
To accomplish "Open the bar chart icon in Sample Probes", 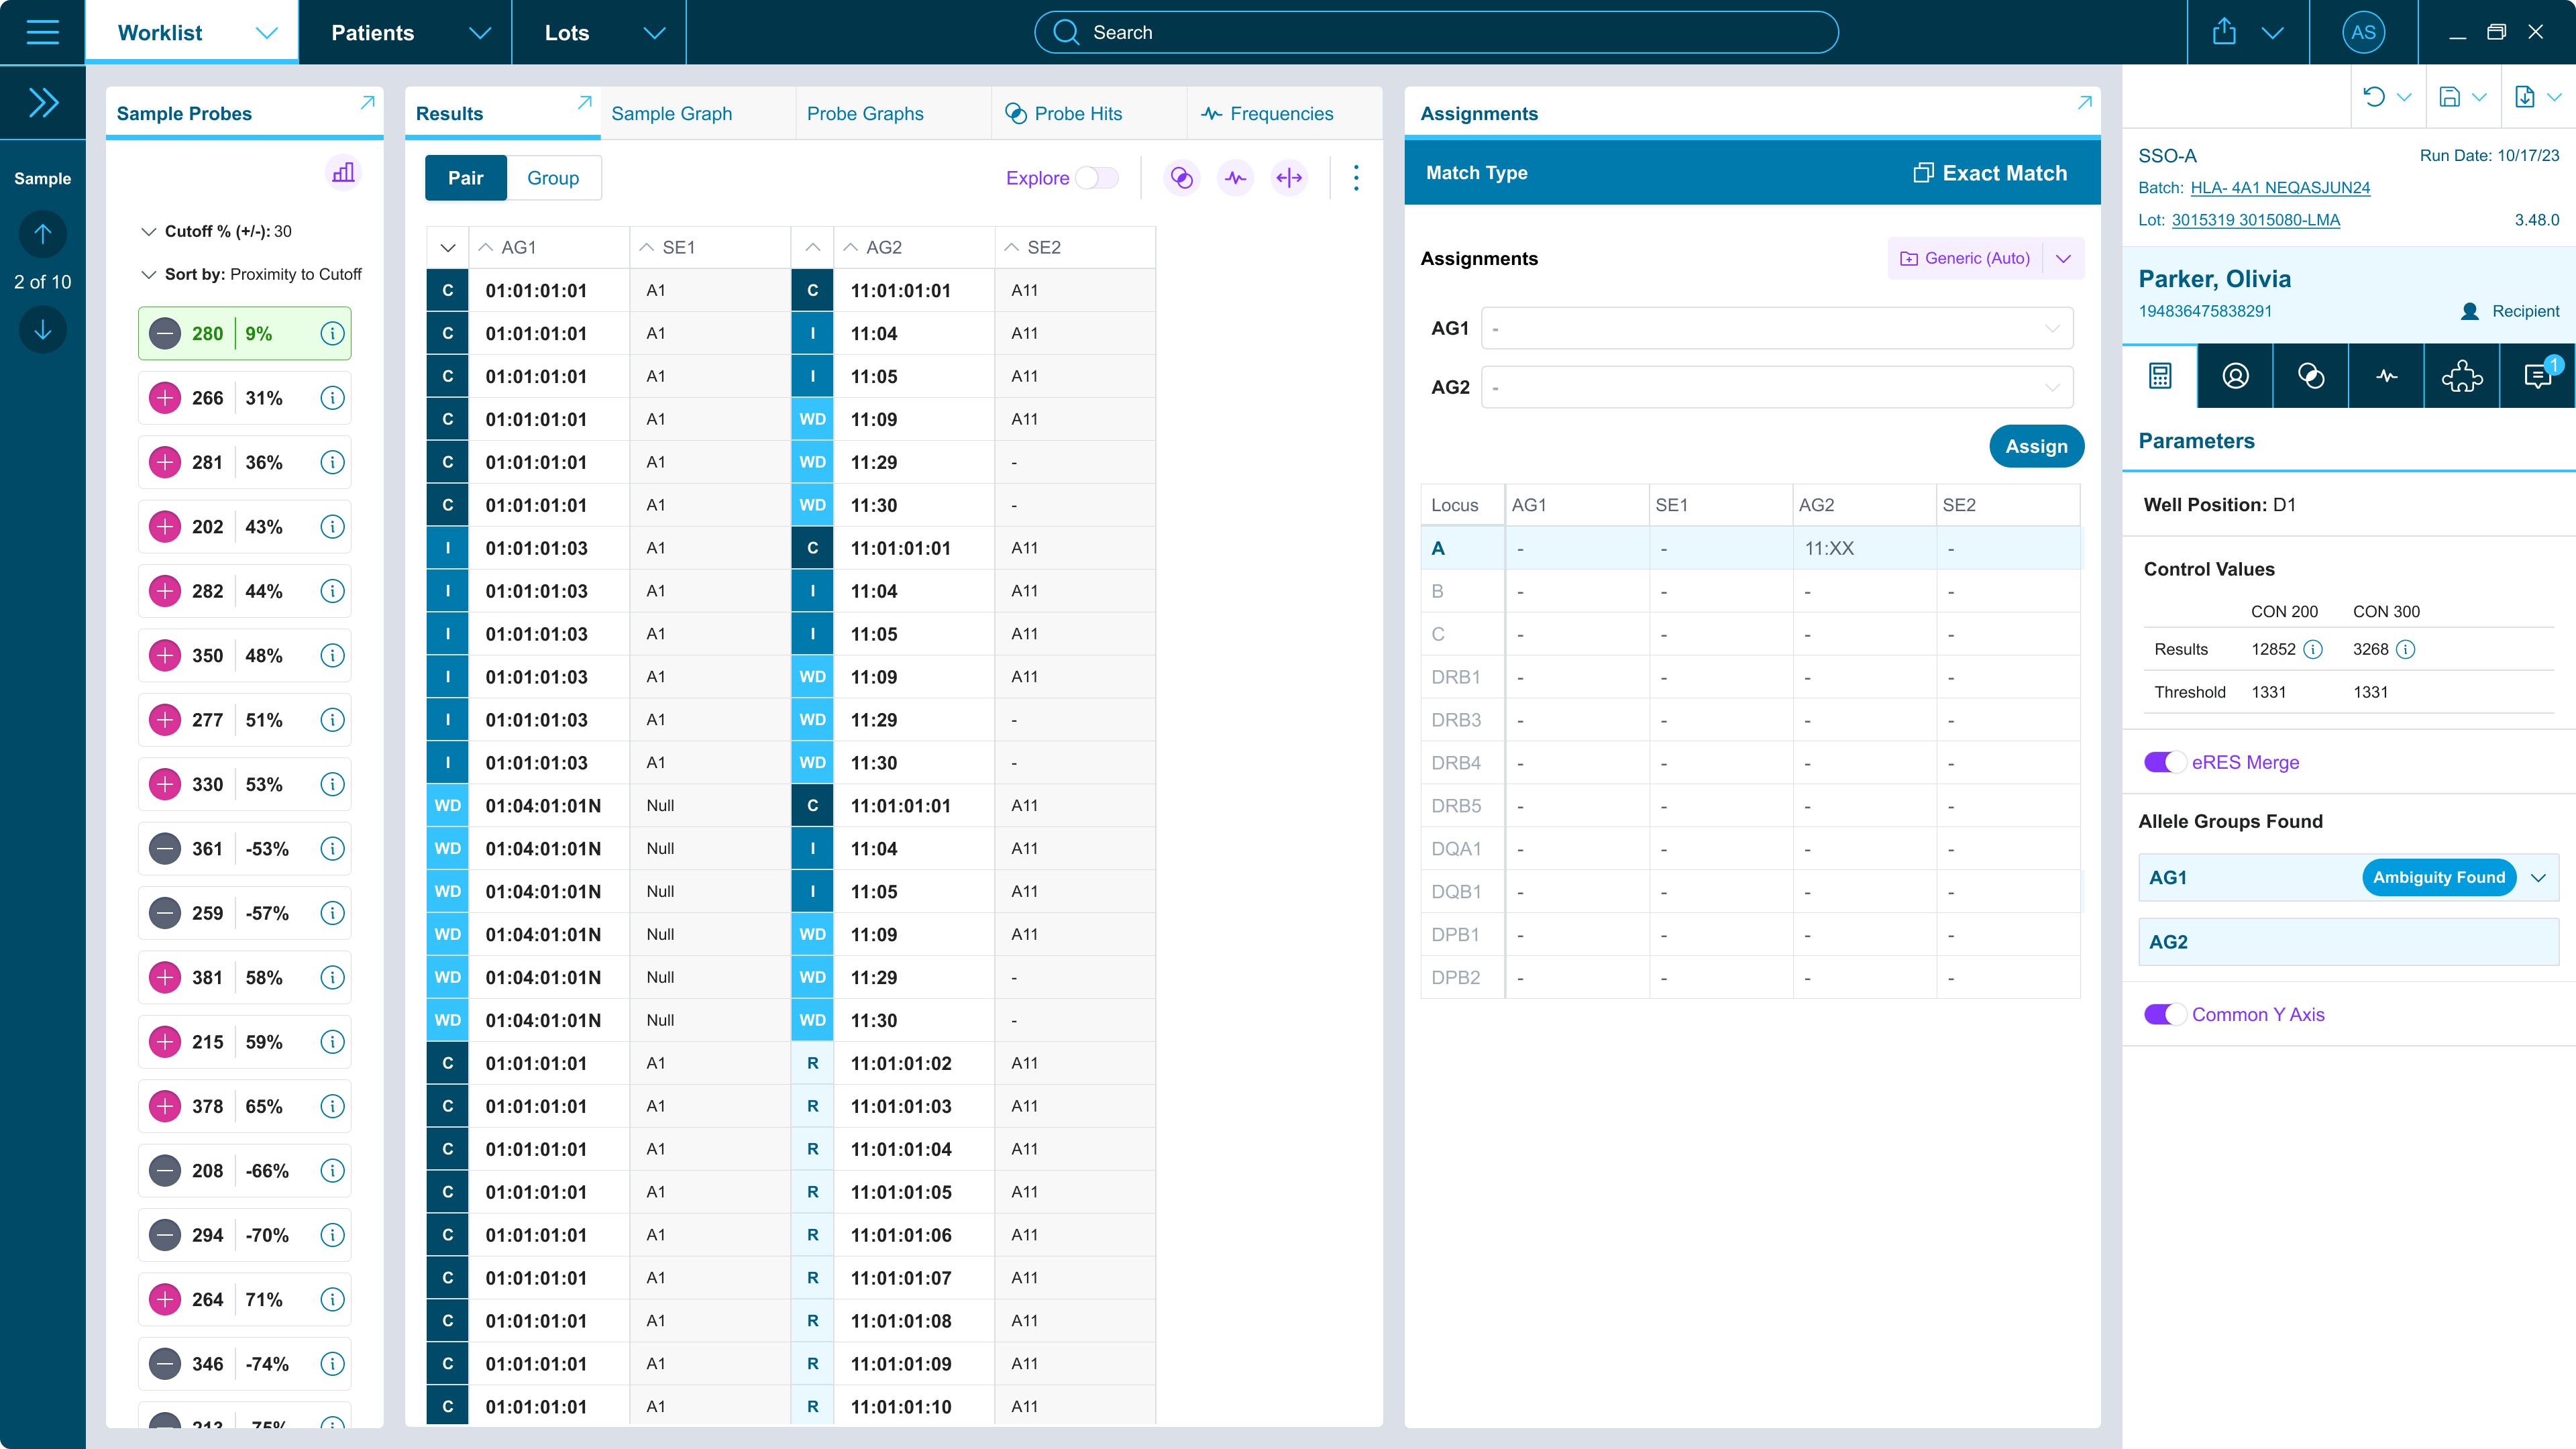I will pos(343,172).
